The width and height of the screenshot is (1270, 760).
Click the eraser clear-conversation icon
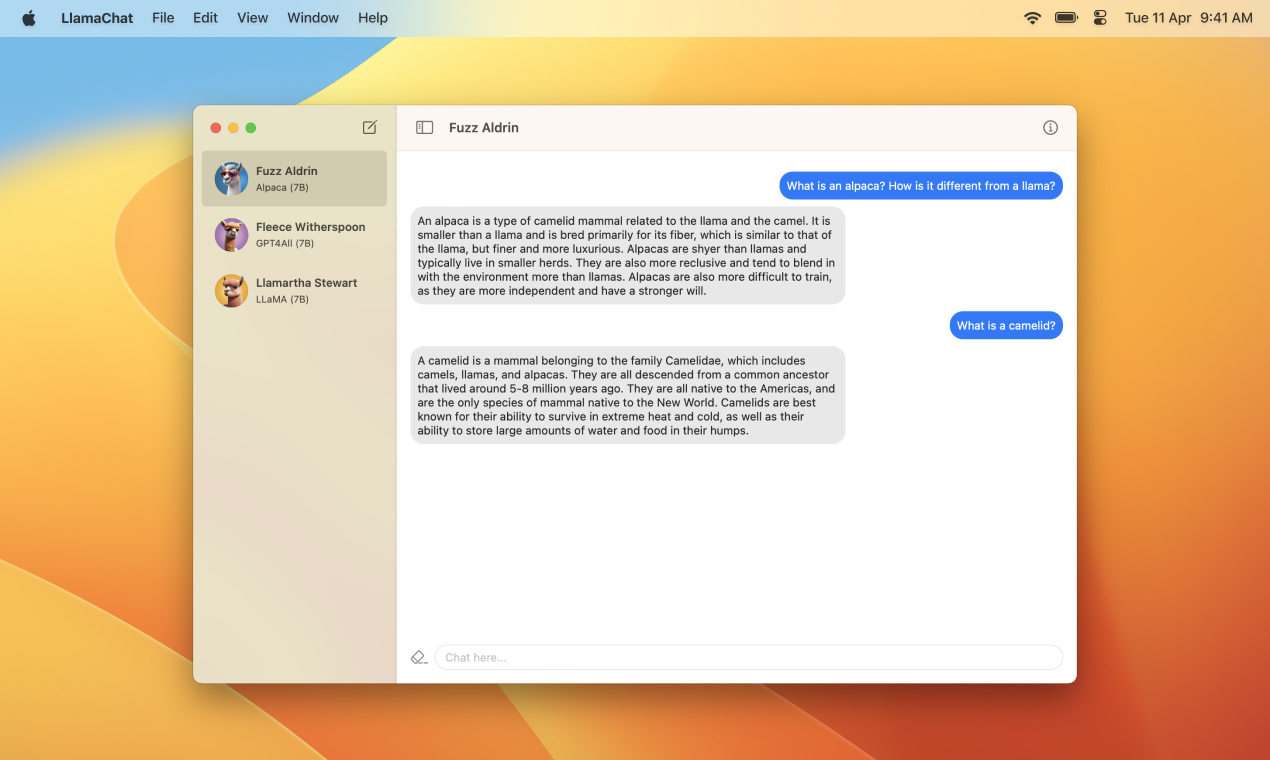pos(419,657)
